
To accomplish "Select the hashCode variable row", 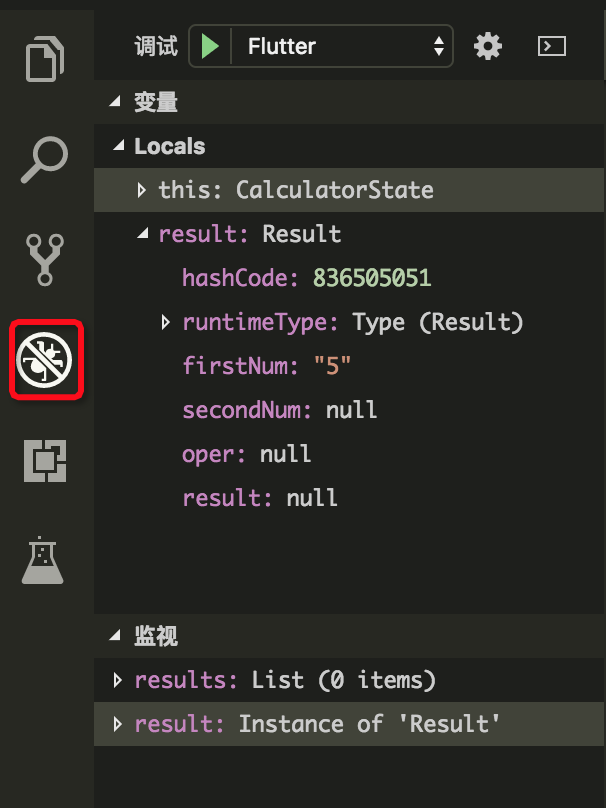I will (x=349, y=278).
